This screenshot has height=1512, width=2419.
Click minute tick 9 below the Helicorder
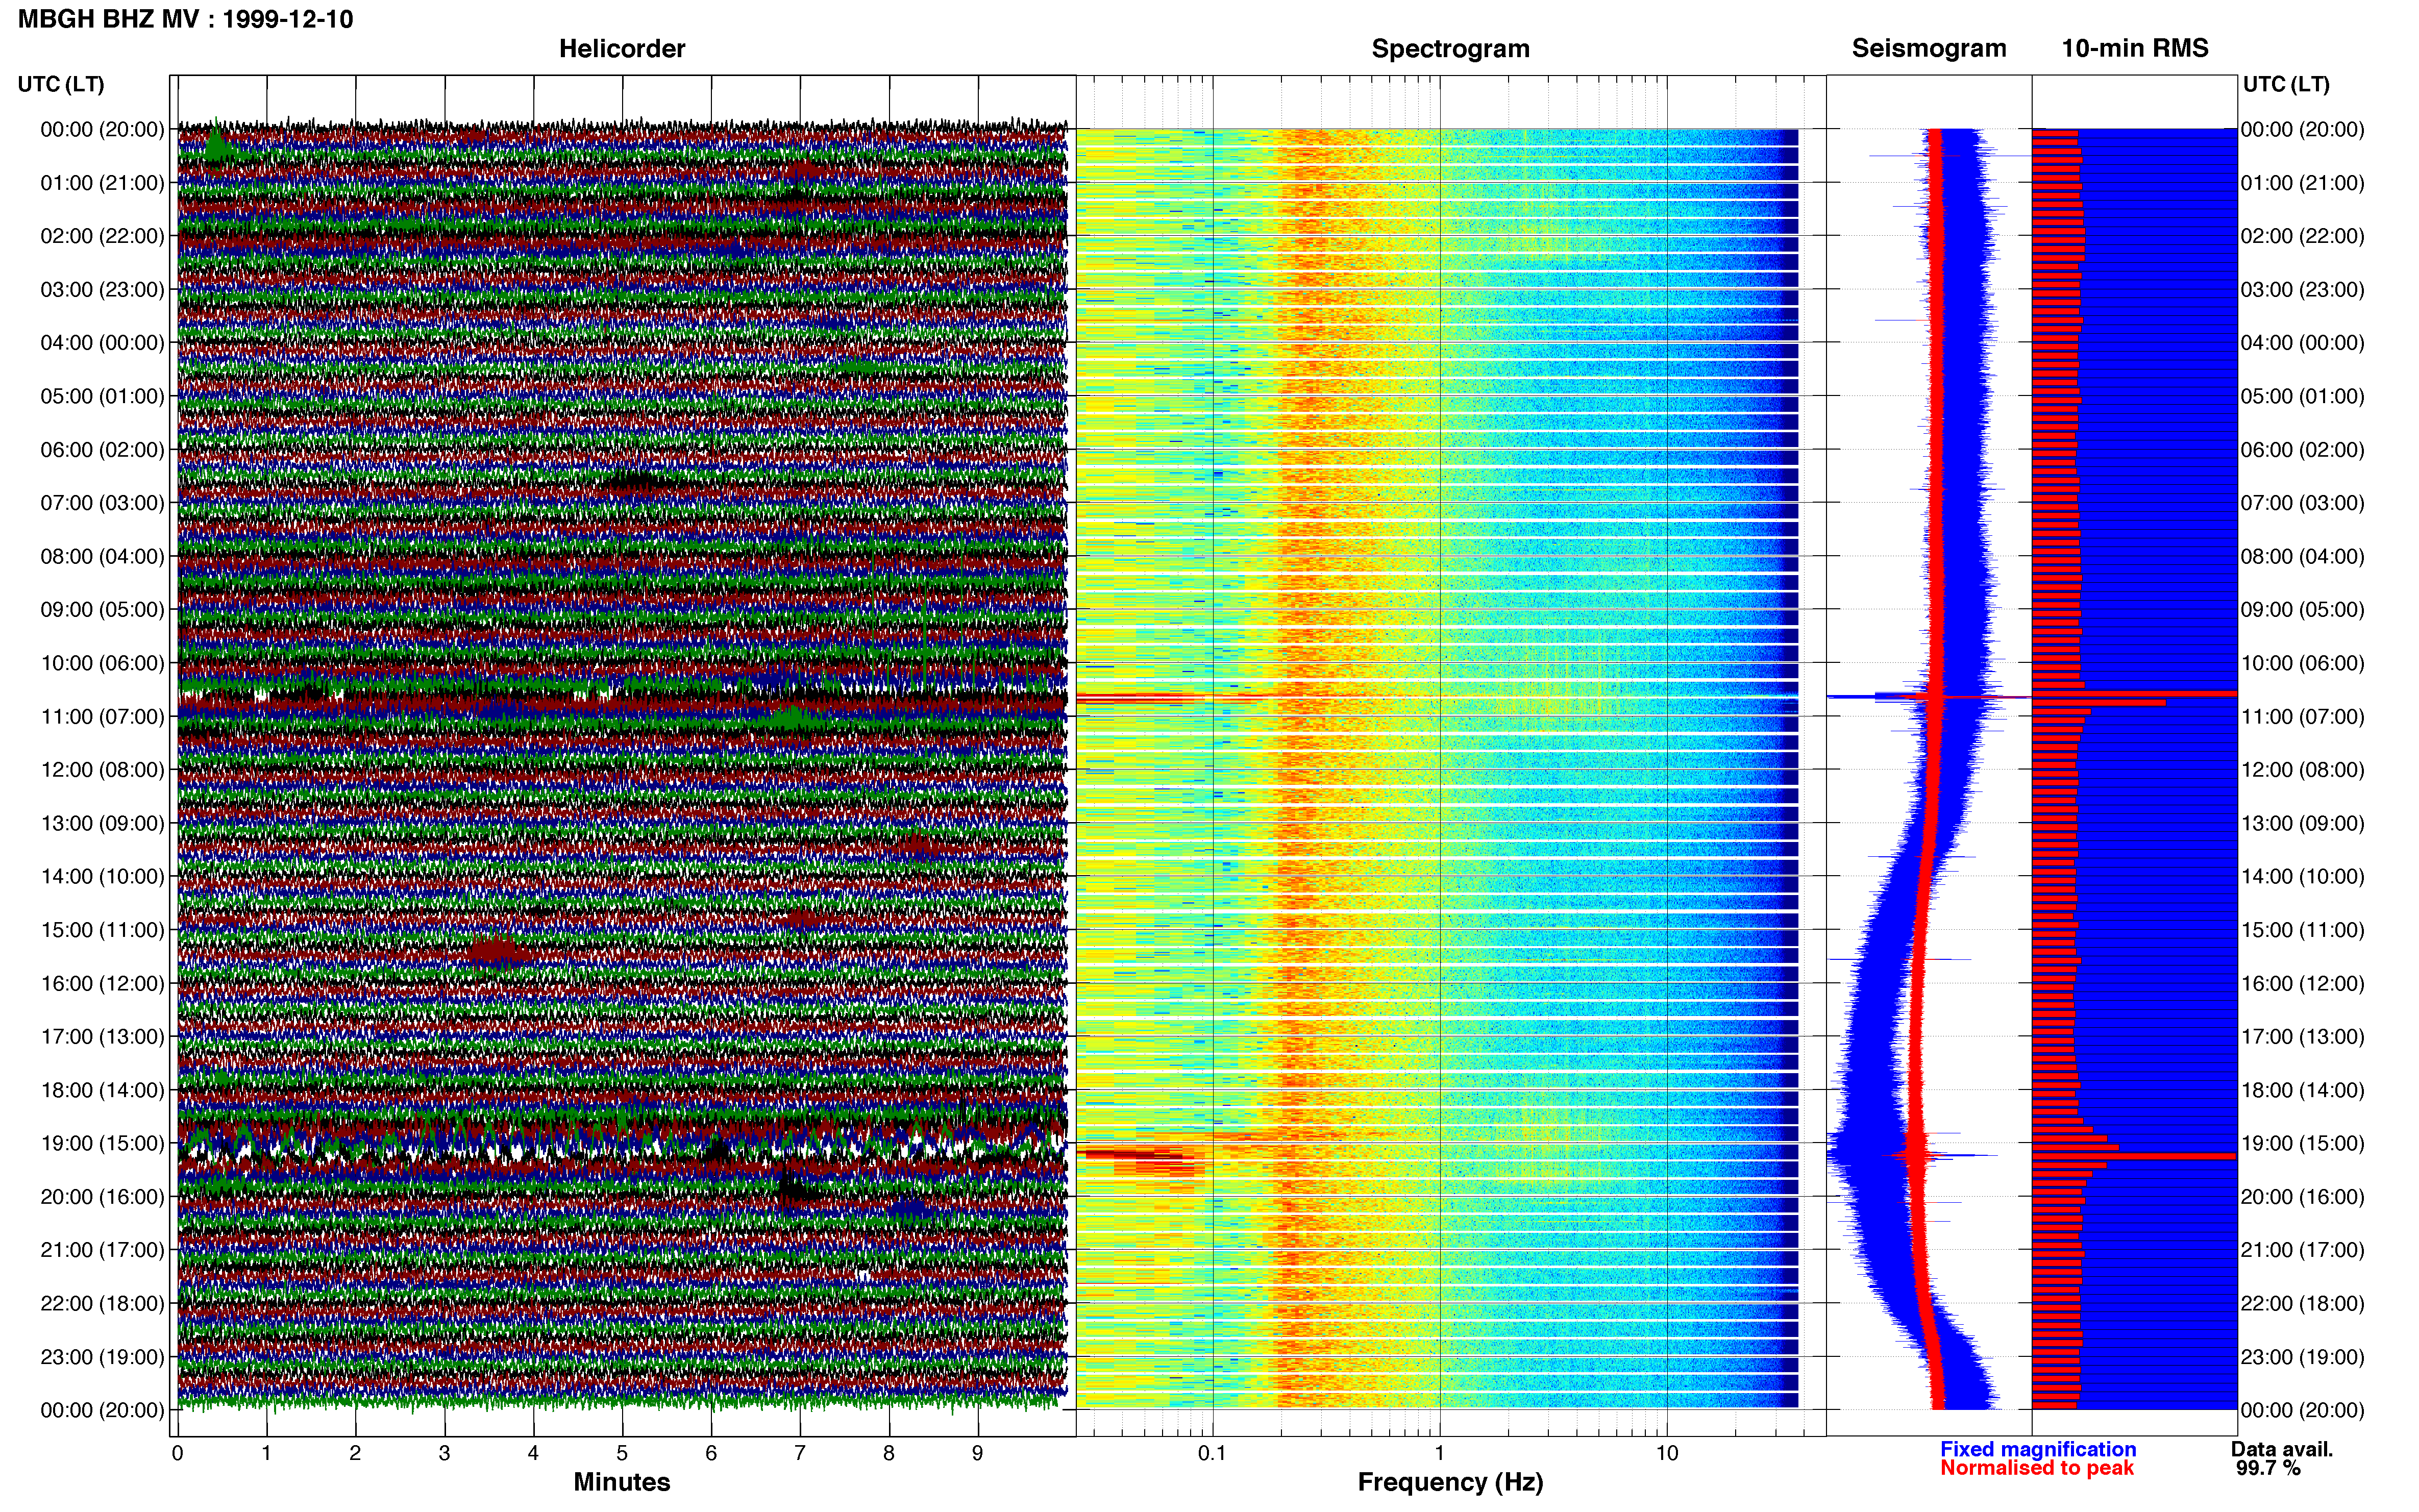tap(978, 1453)
